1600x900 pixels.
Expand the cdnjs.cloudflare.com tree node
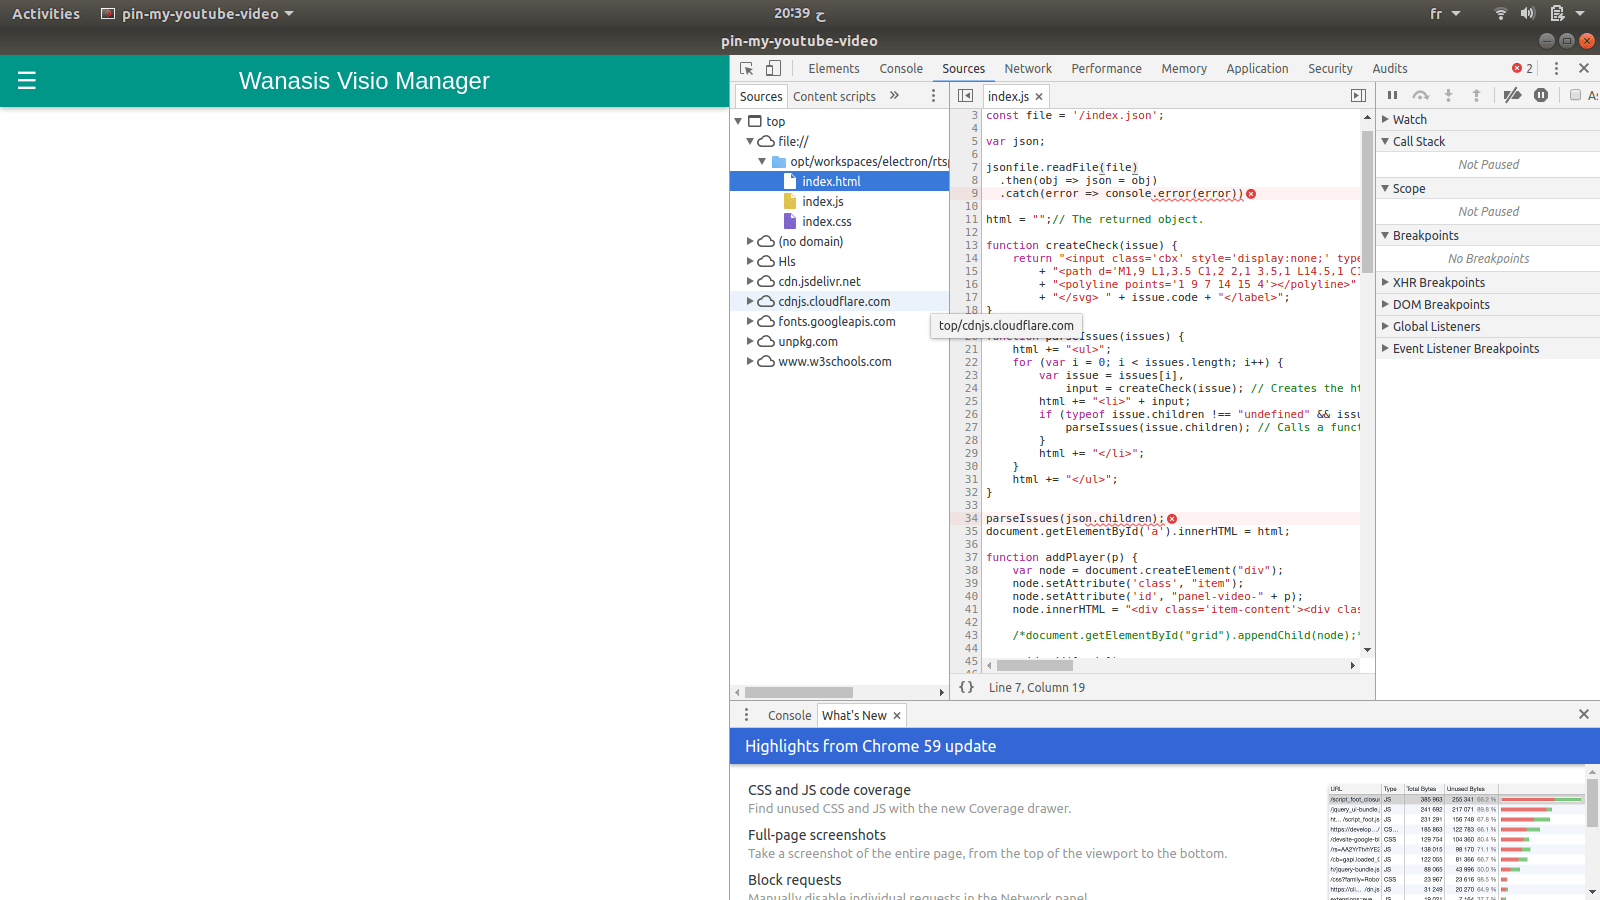(750, 301)
